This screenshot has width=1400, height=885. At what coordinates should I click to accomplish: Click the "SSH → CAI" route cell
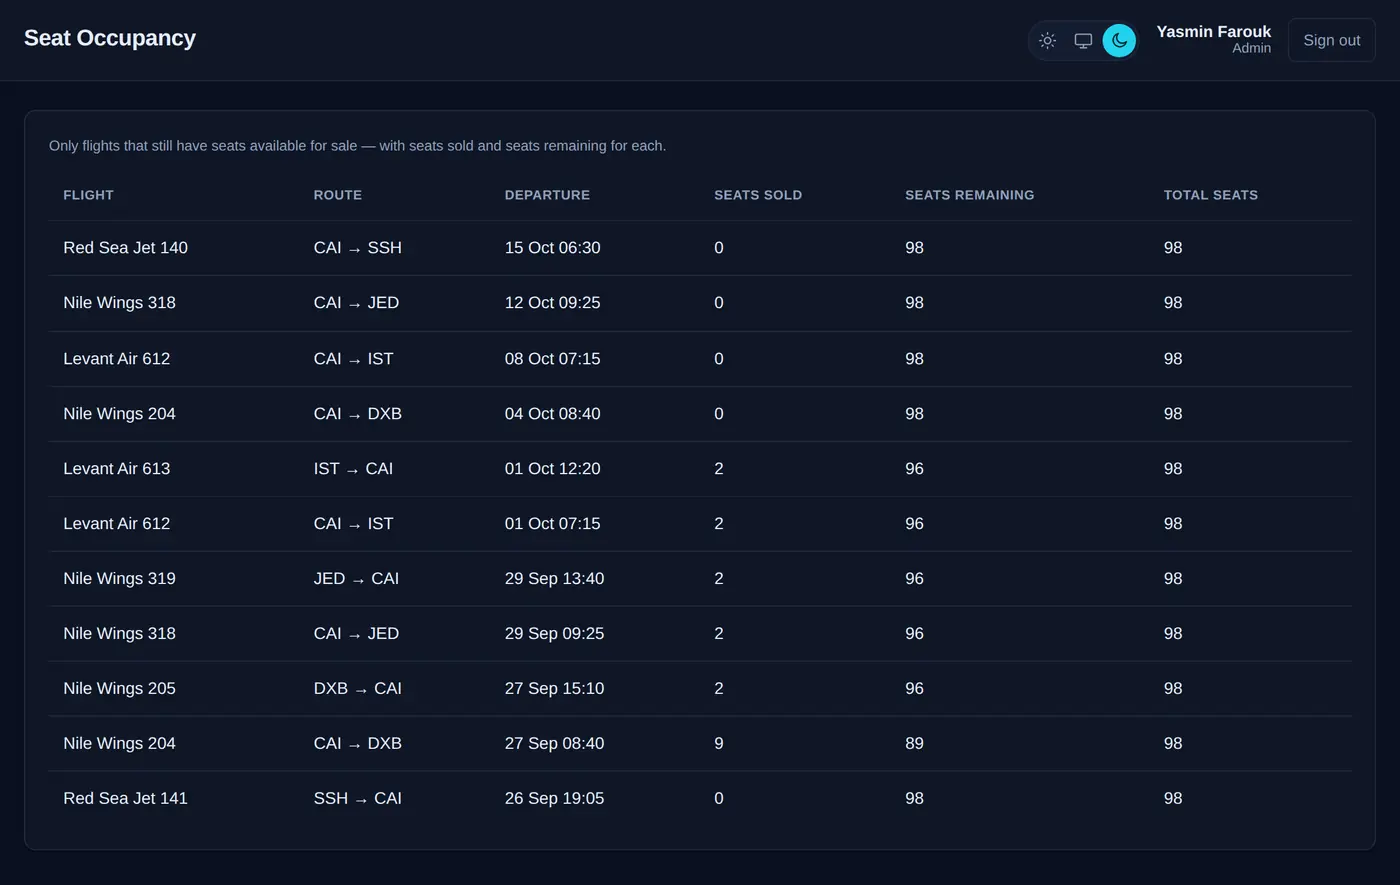coord(358,798)
